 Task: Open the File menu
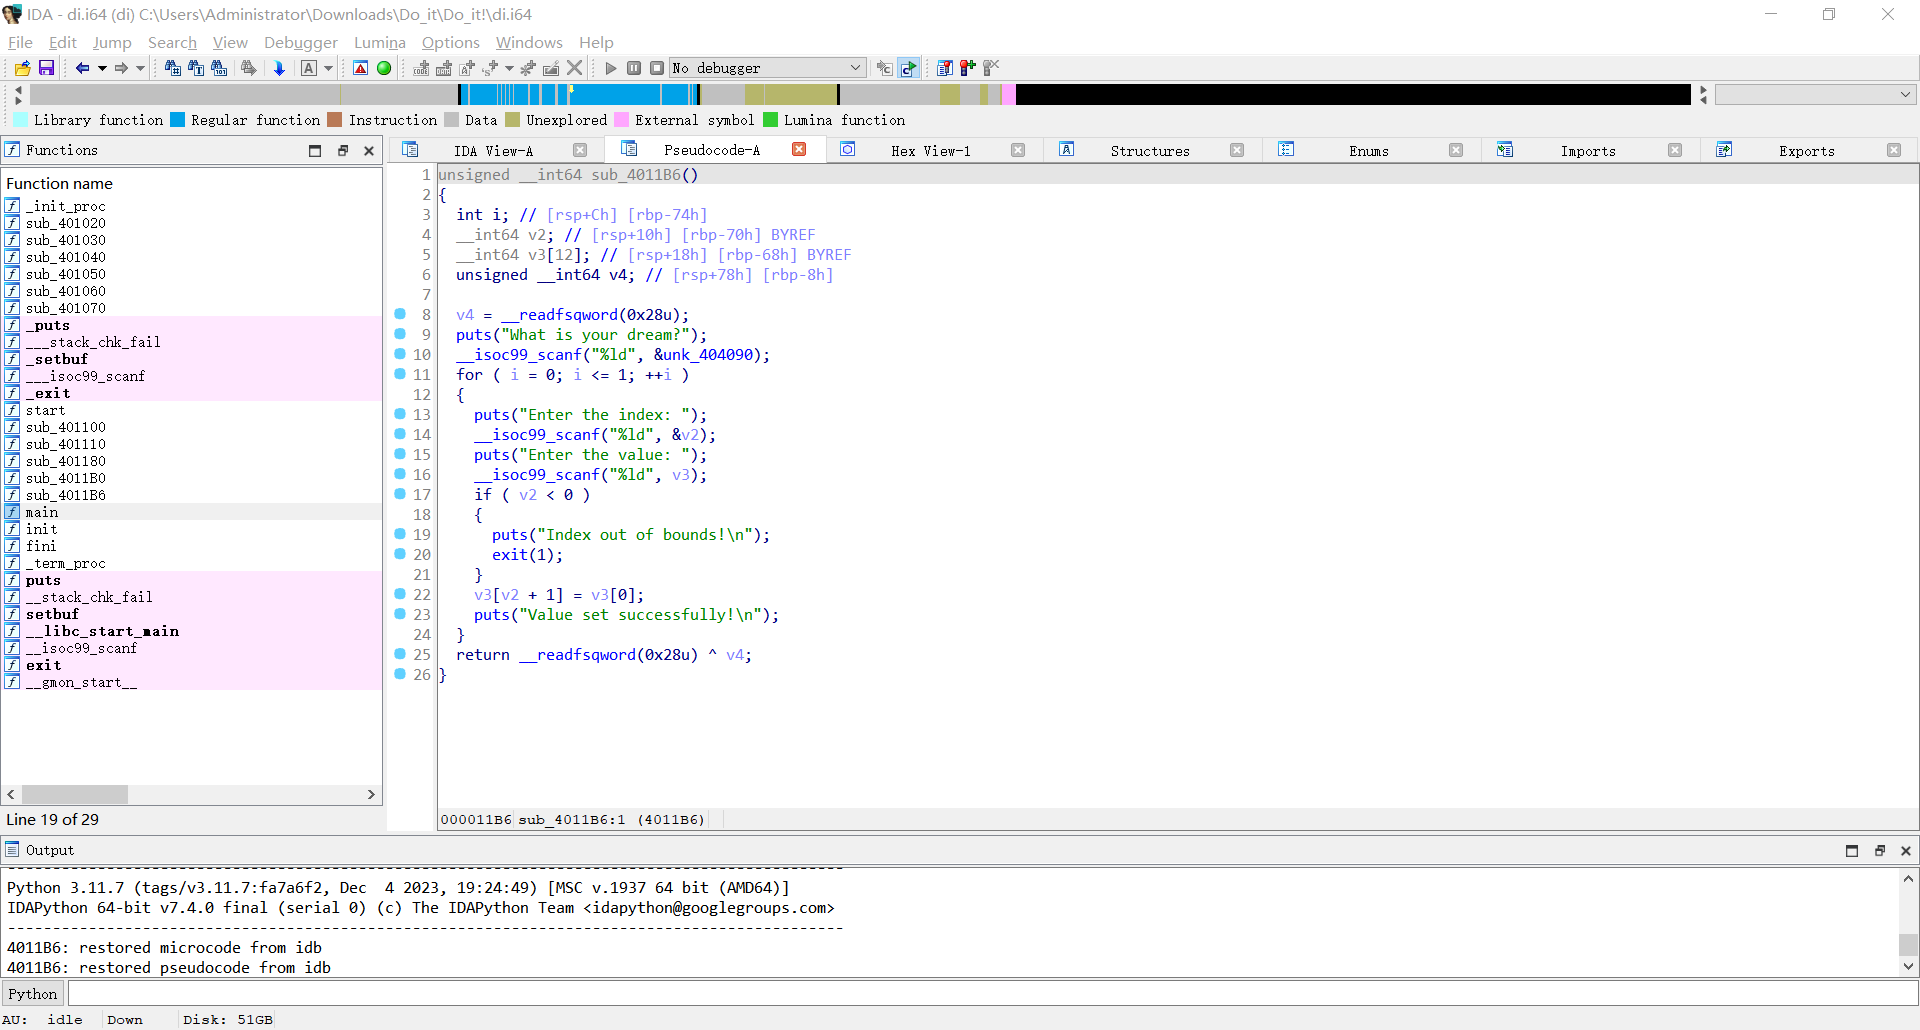pos(20,42)
